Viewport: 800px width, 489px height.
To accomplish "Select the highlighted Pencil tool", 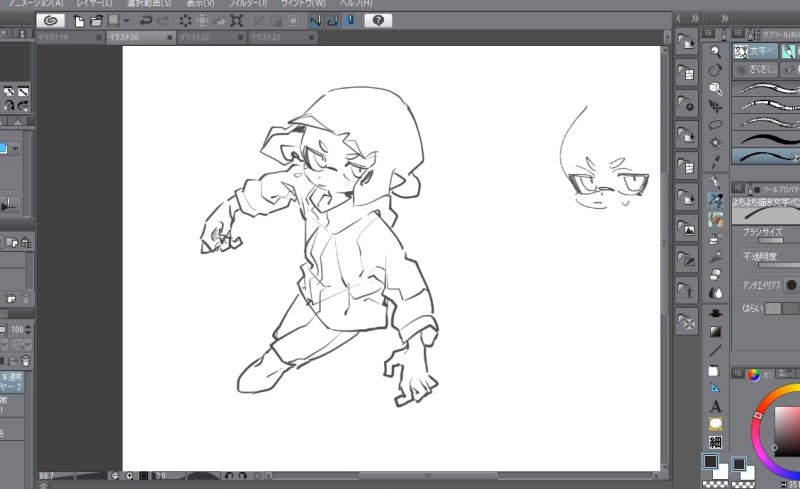I will click(x=715, y=200).
